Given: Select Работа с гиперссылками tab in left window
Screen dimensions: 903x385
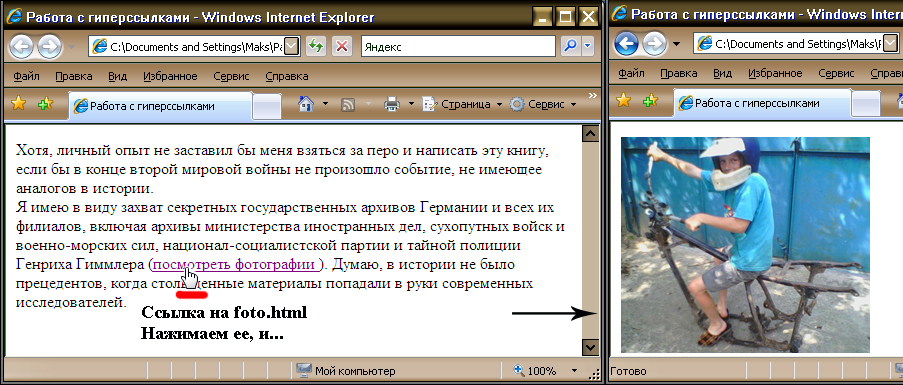Looking at the screenshot, I should (160, 106).
